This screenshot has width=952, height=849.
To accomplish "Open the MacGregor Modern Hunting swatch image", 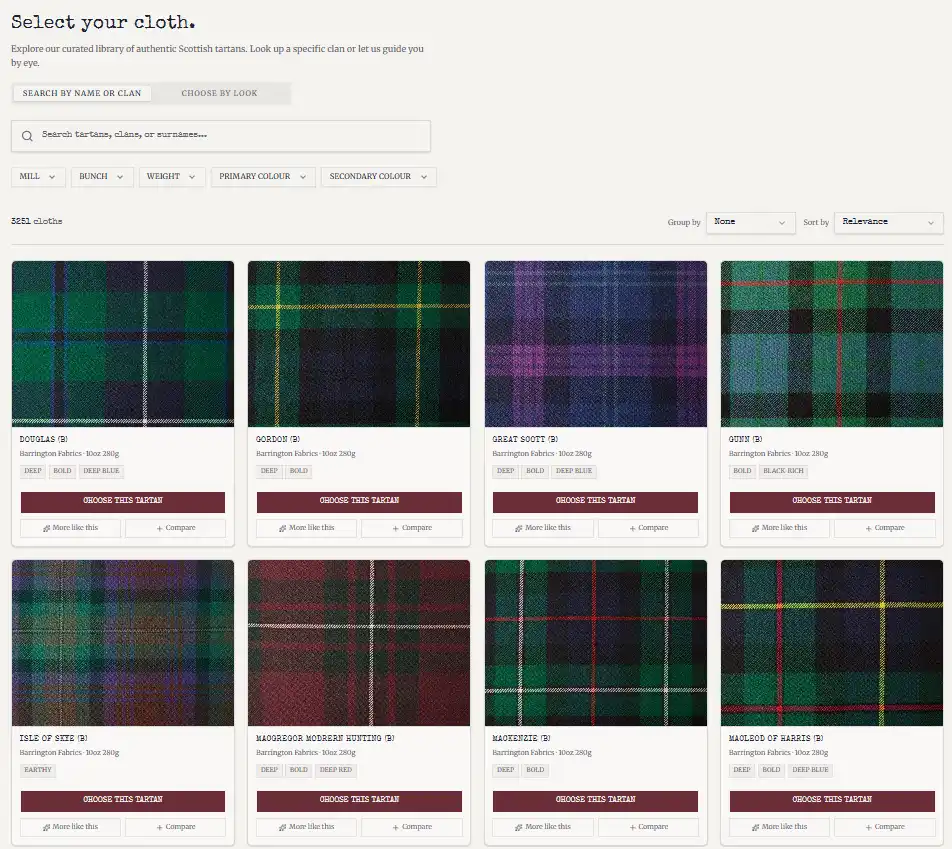I will [x=359, y=643].
